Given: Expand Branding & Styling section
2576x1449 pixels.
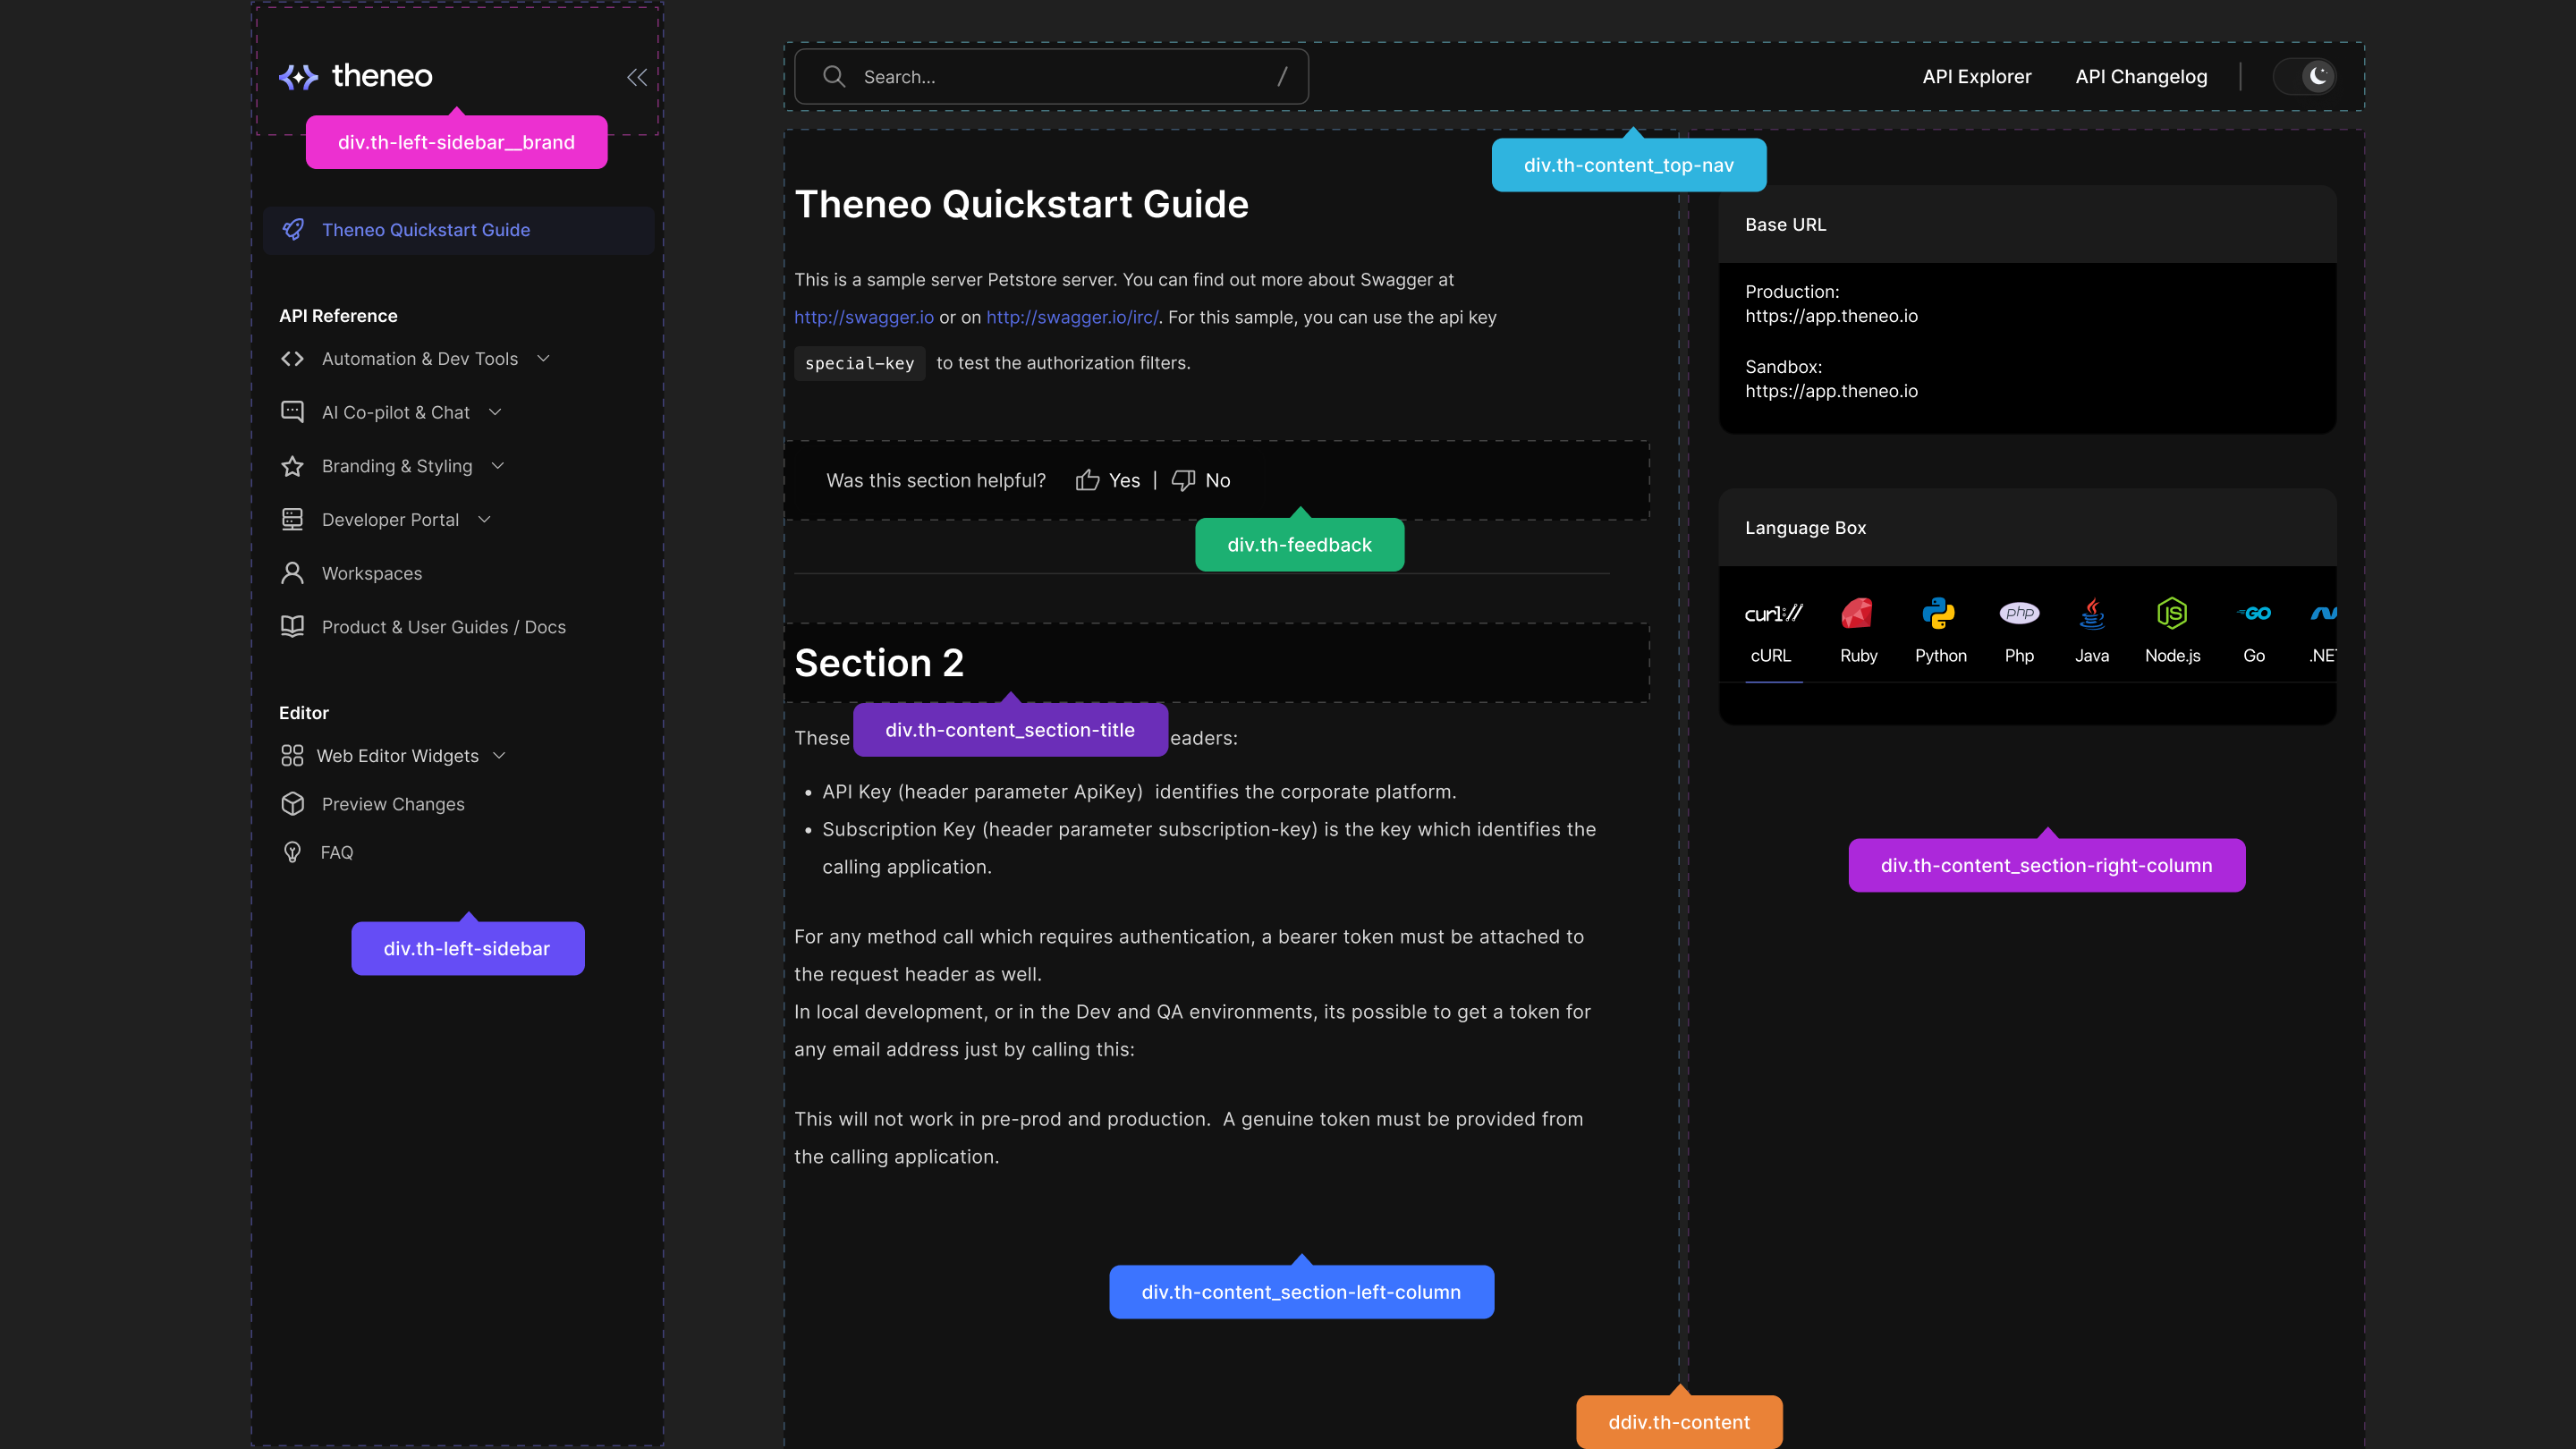Looking at the screenshot, I should pos(498,466).
